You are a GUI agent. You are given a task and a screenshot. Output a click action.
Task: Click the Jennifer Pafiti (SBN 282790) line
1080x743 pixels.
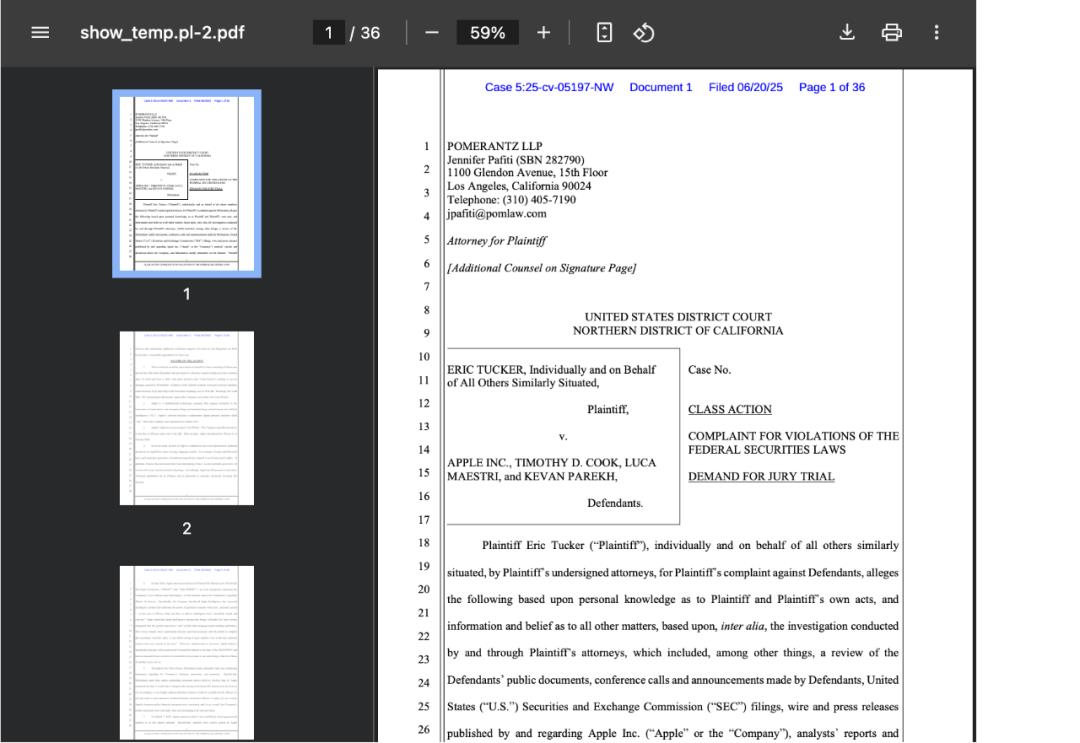tap(516, 160)
